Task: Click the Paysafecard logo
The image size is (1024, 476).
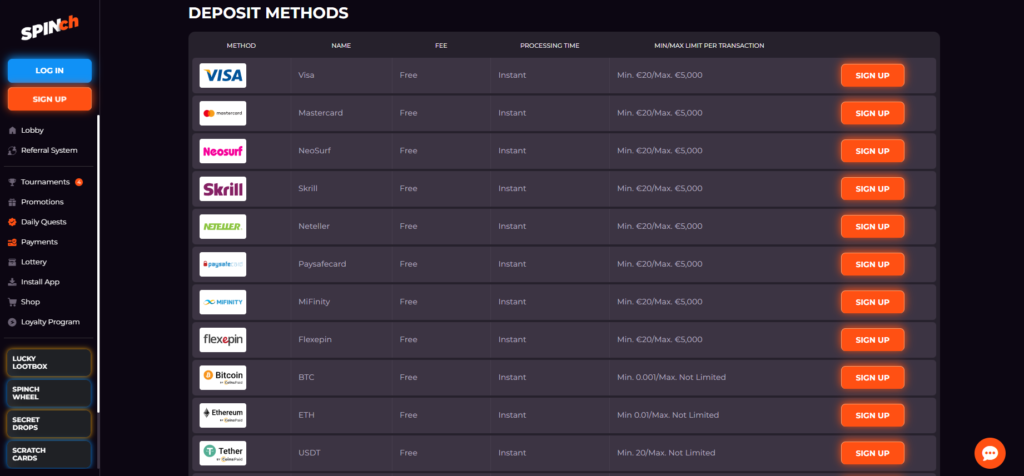Action: coord(223,264)
